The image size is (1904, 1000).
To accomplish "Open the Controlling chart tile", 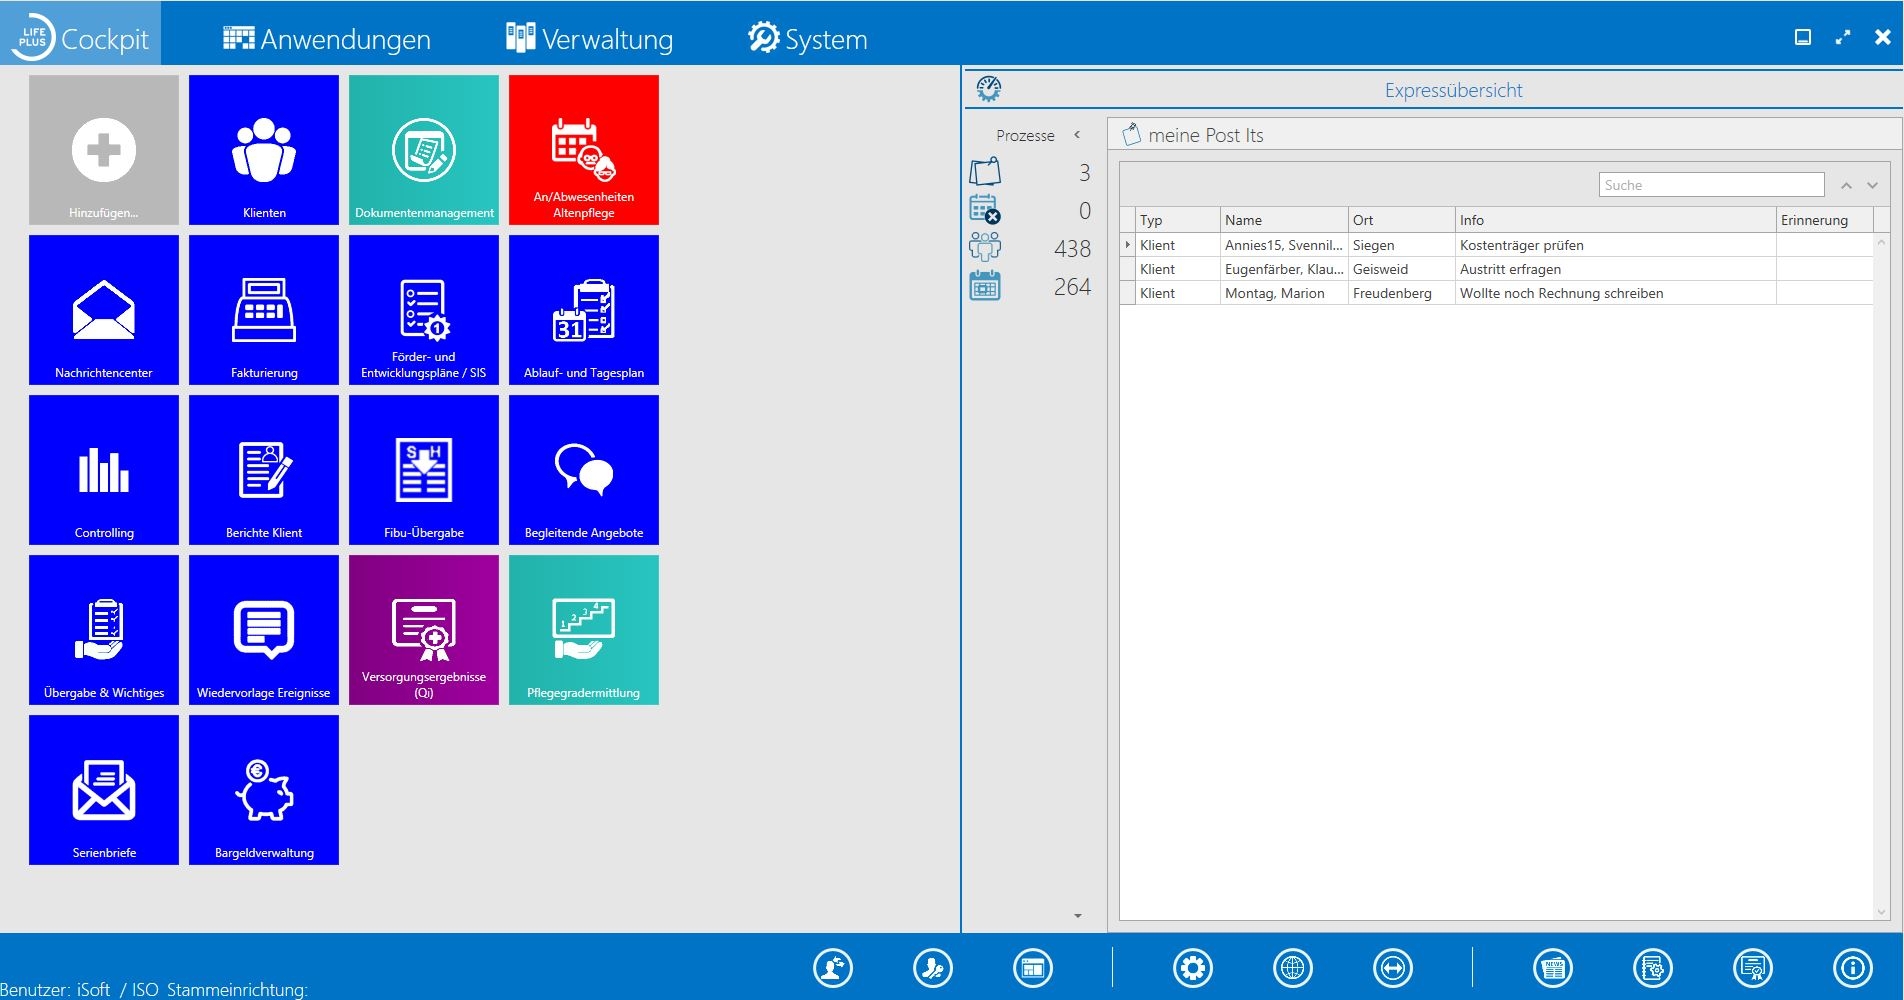I will [104, 470].
